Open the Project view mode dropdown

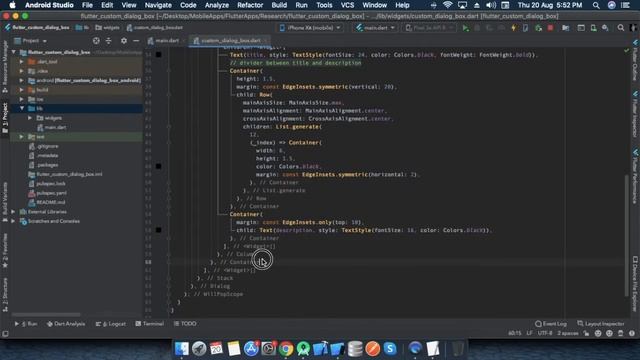[31, 41]
